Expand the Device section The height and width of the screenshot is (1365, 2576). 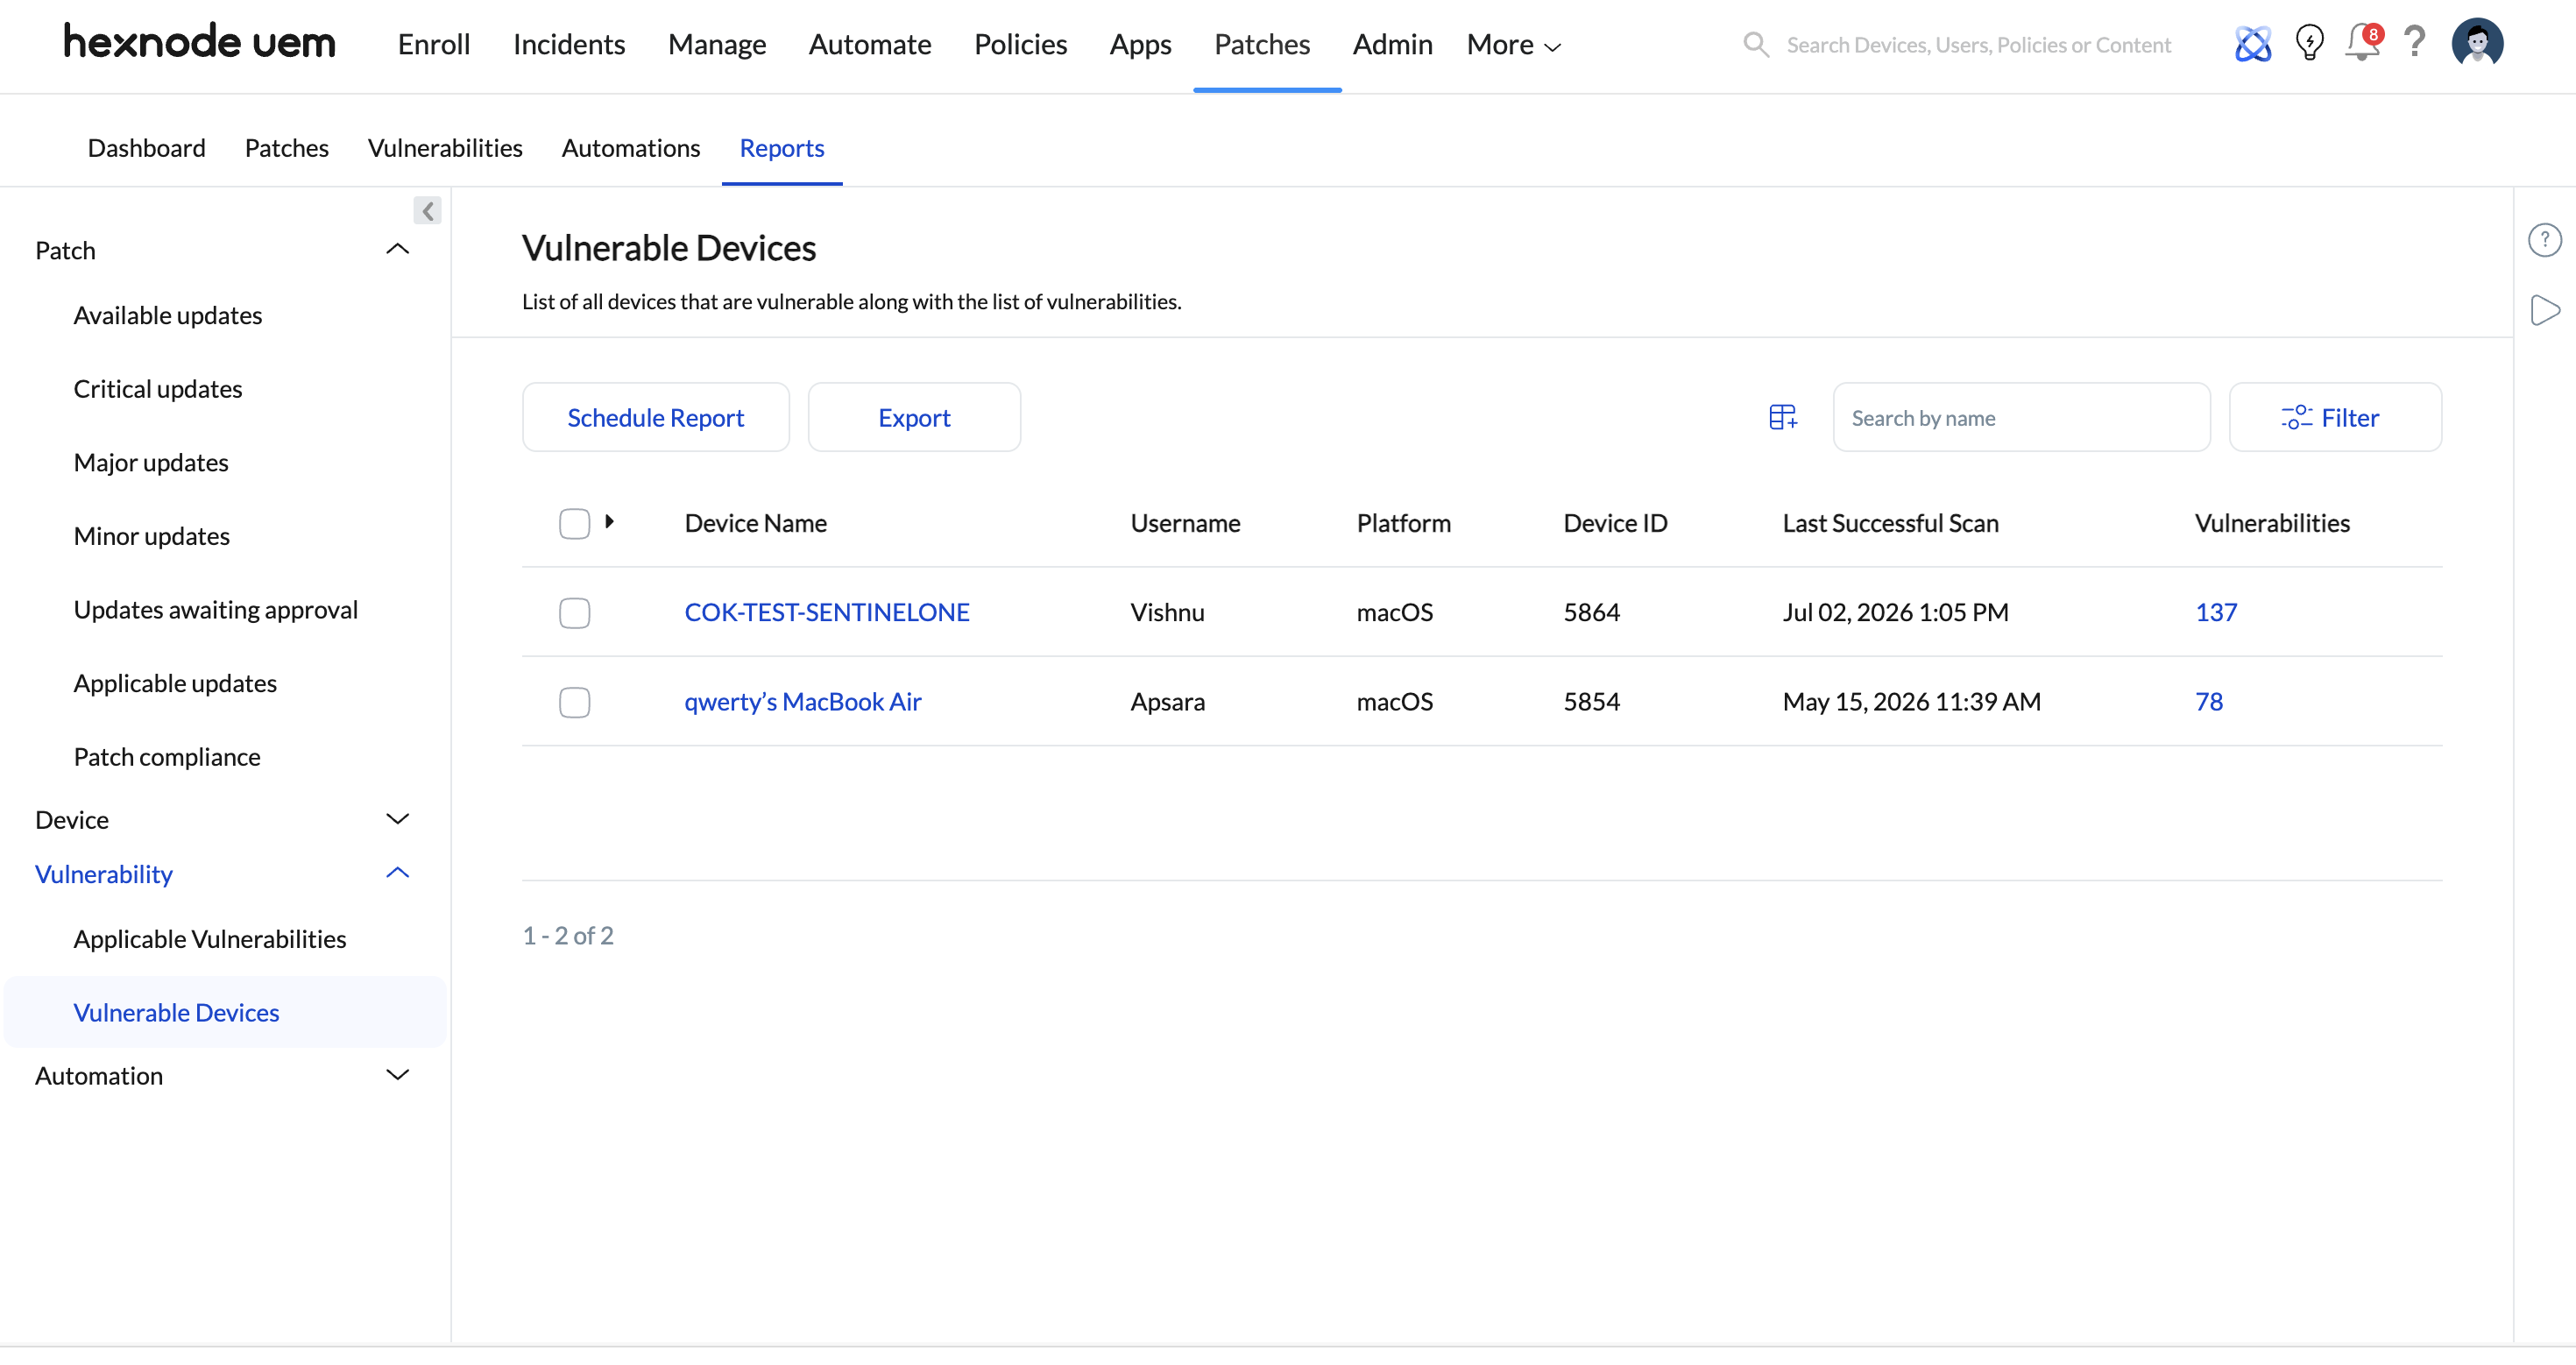[397, 819]
